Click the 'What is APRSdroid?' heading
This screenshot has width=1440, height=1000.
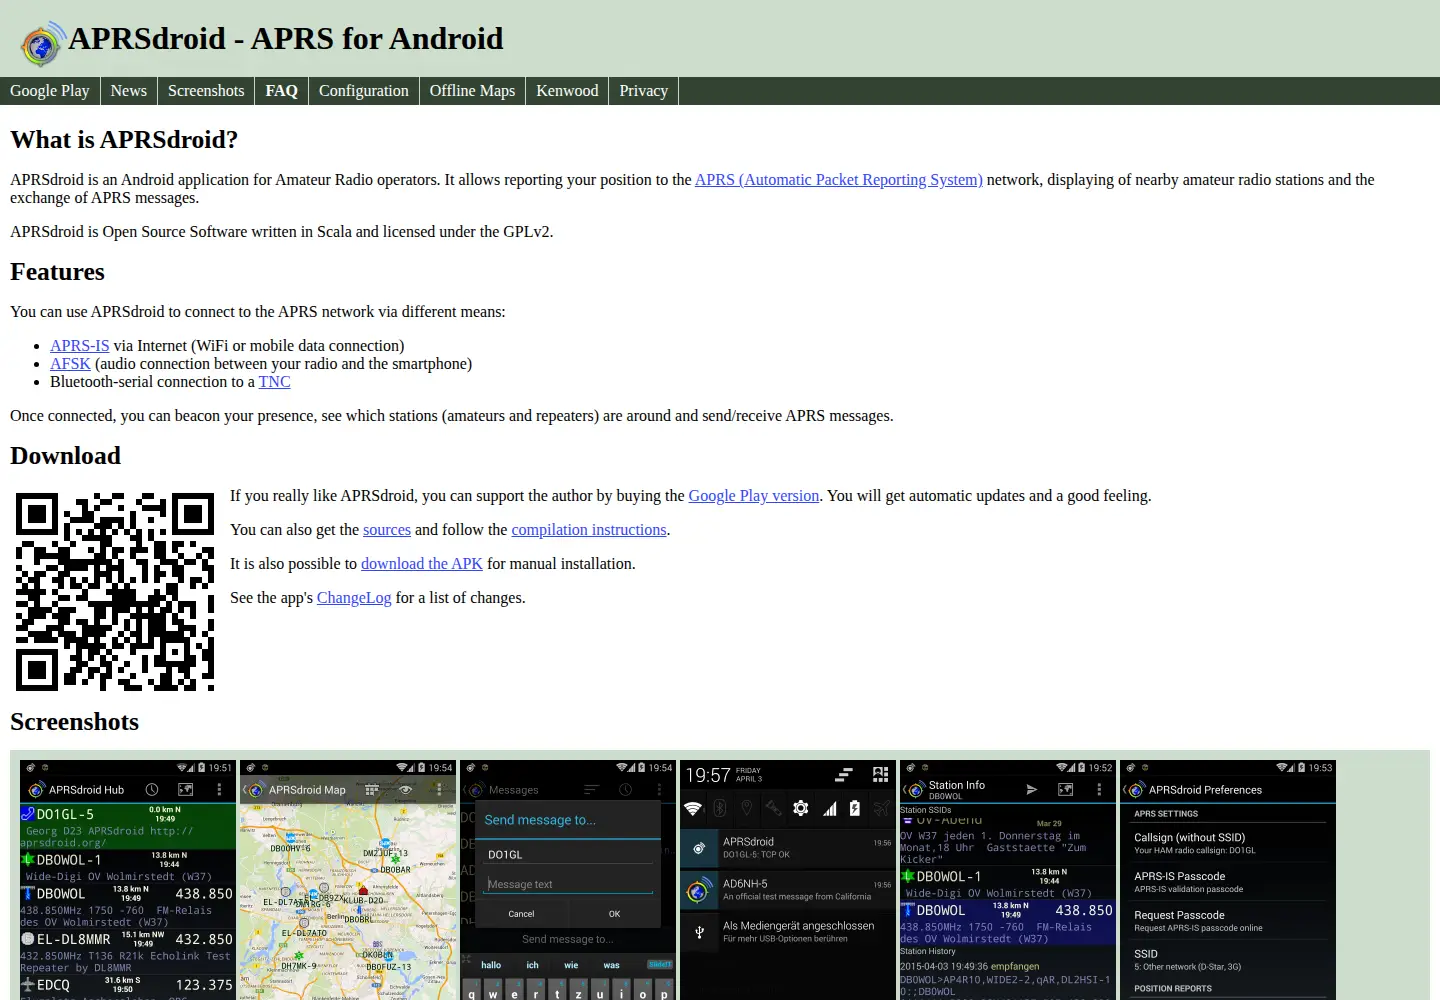click(x=124, y=140)
